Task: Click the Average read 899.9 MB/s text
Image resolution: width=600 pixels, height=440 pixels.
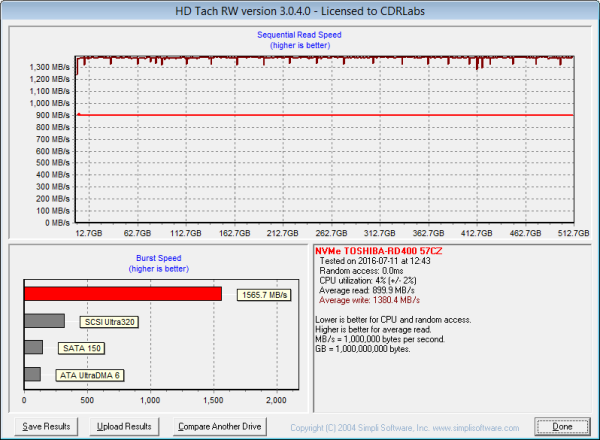Action: (364, 290)
